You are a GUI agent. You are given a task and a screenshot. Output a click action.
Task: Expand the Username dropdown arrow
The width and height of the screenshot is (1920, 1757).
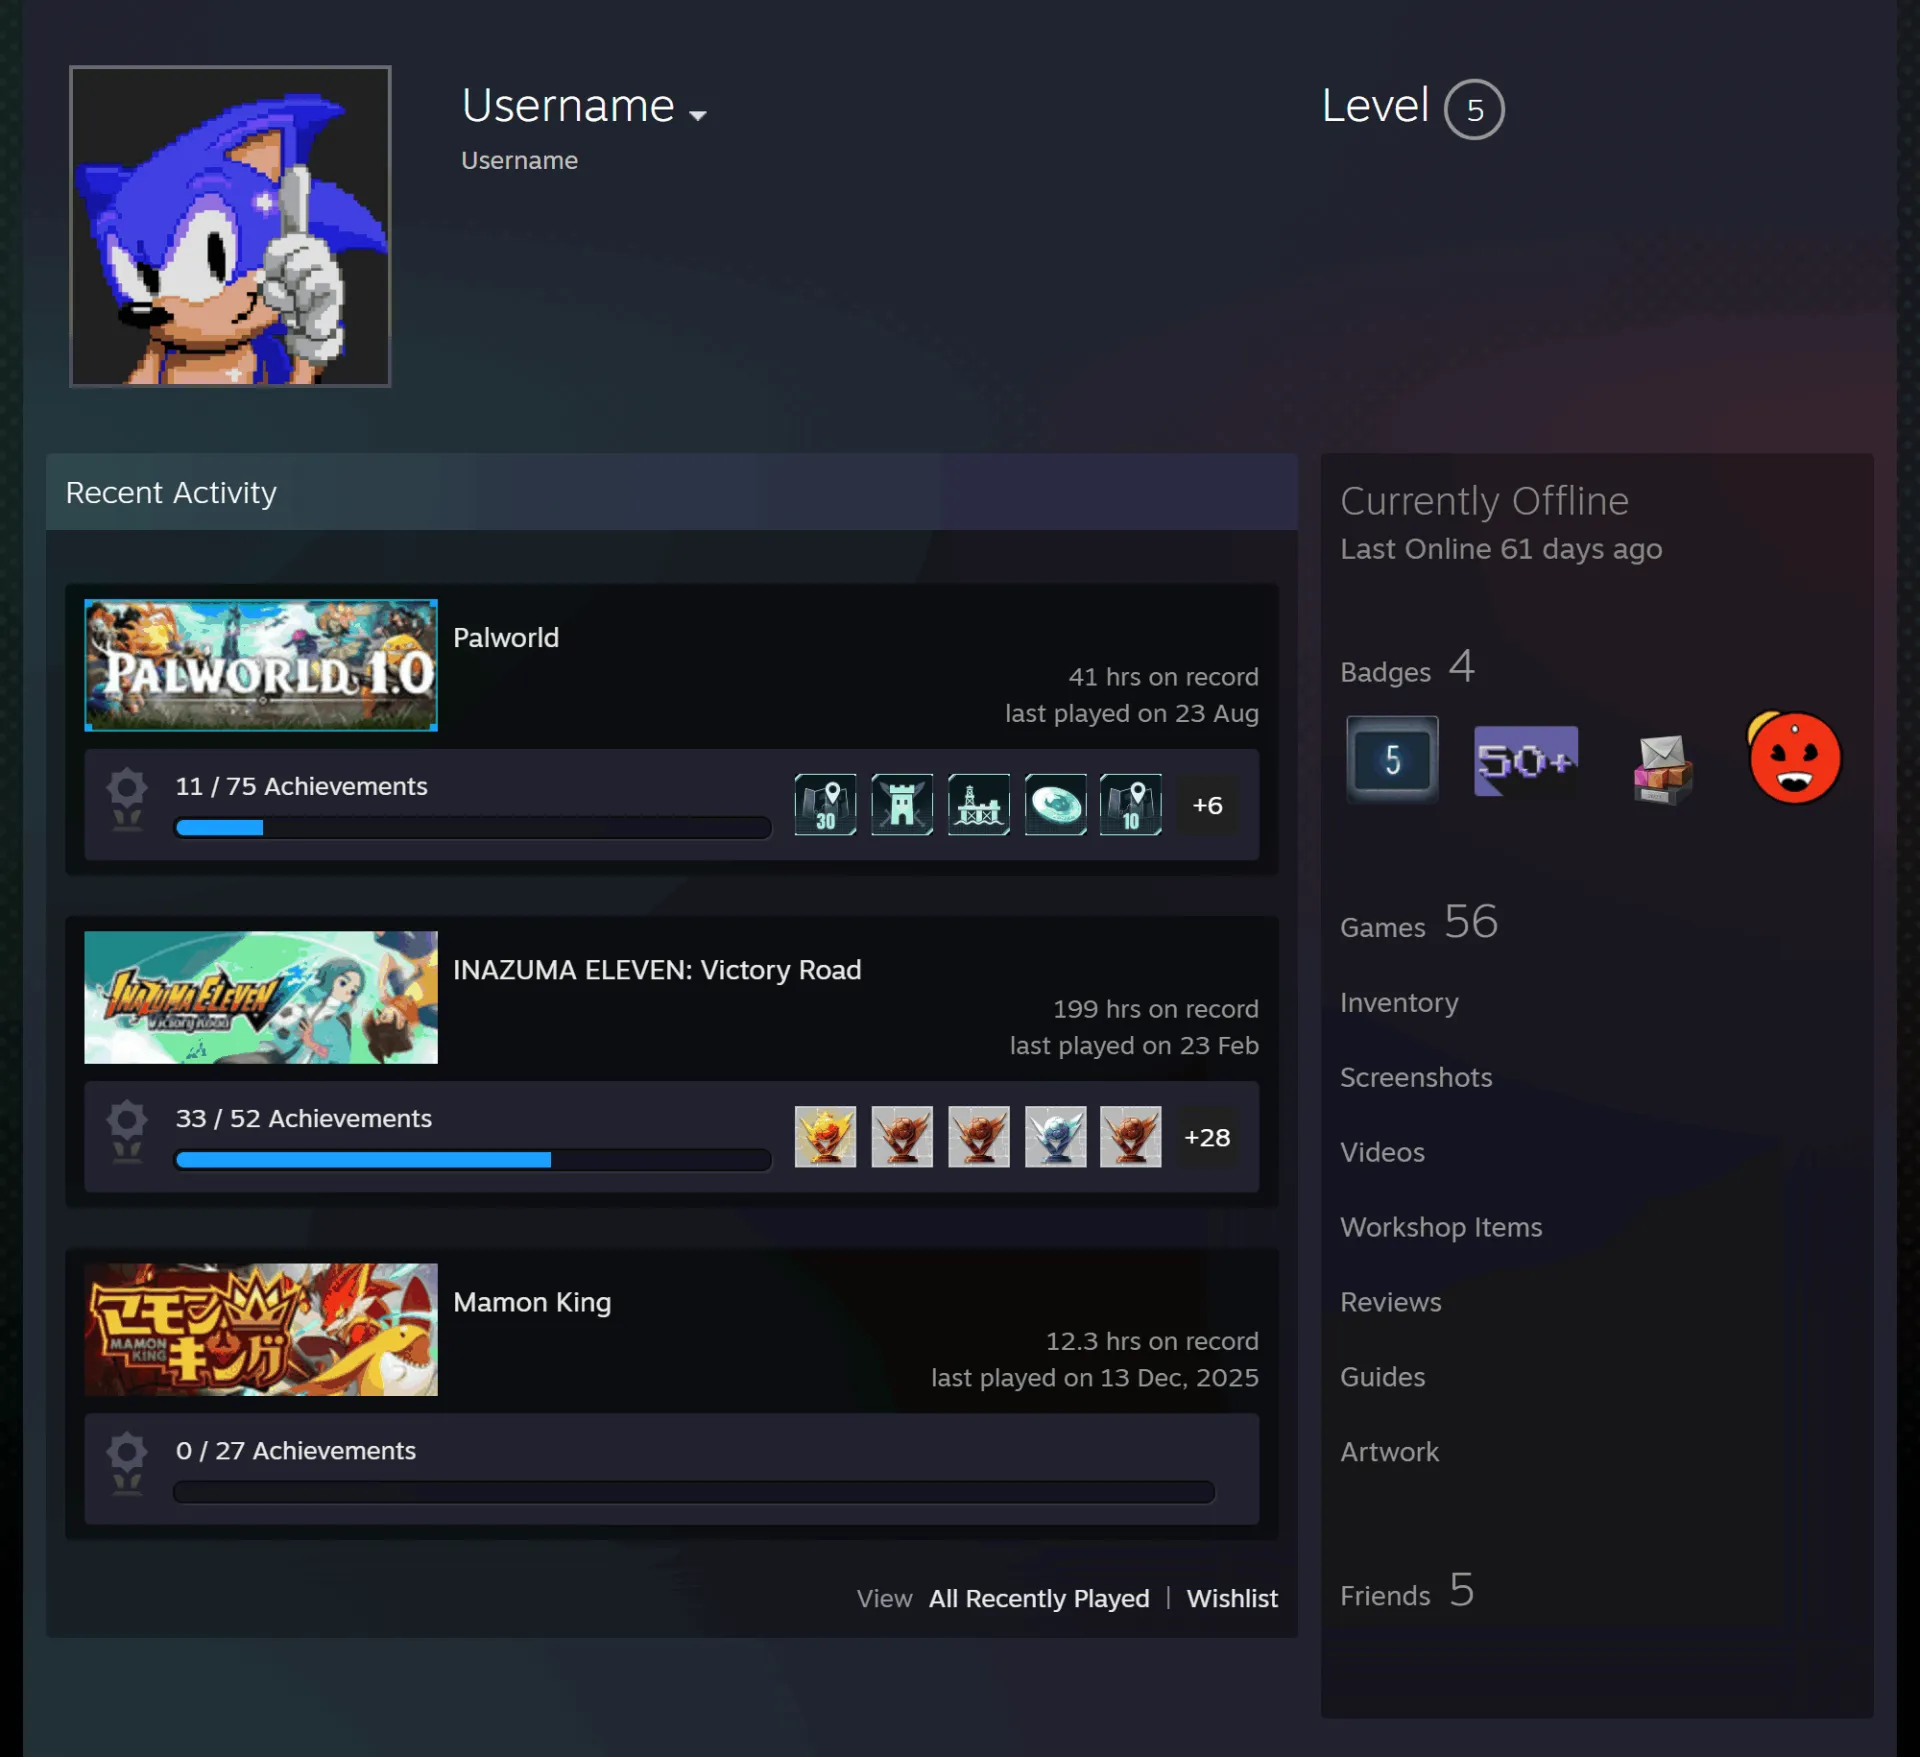coord(698,115)
